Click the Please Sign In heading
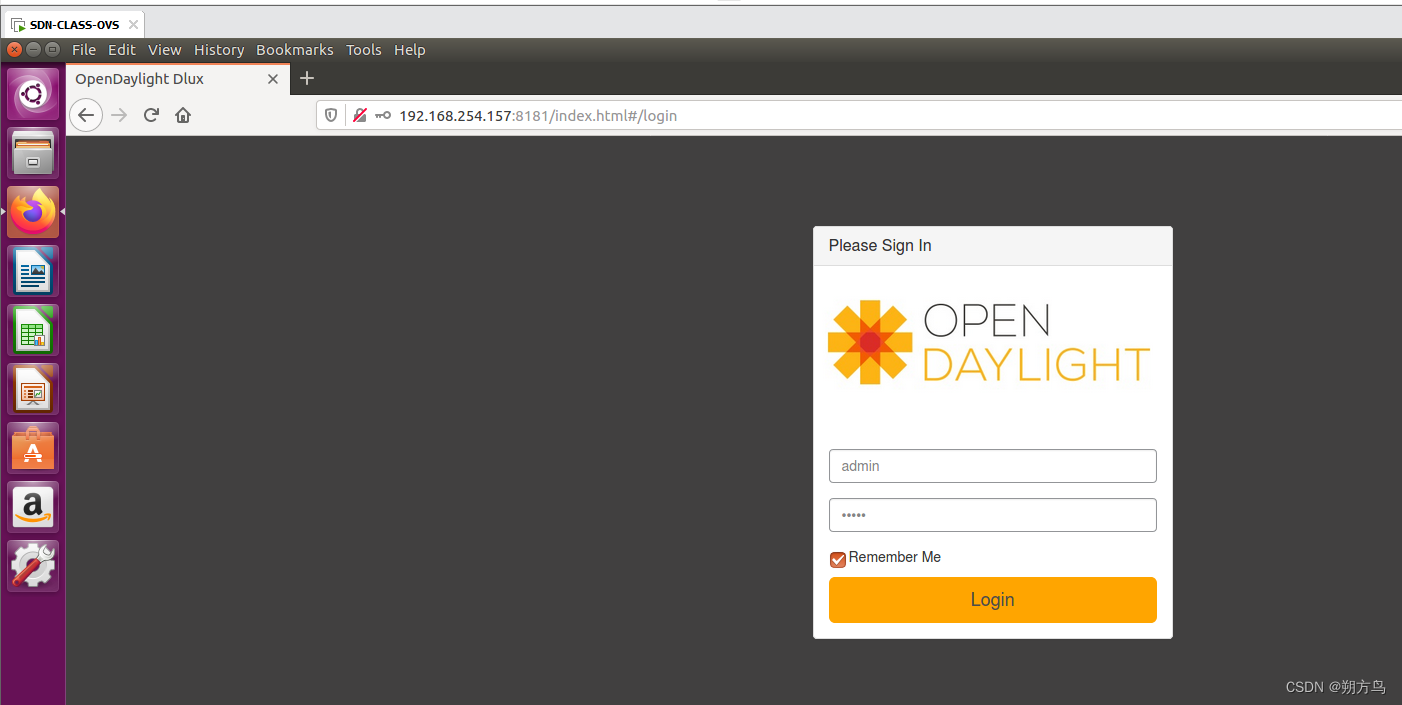Viewport: 1402px width, 705px height. tap(880, 246)
